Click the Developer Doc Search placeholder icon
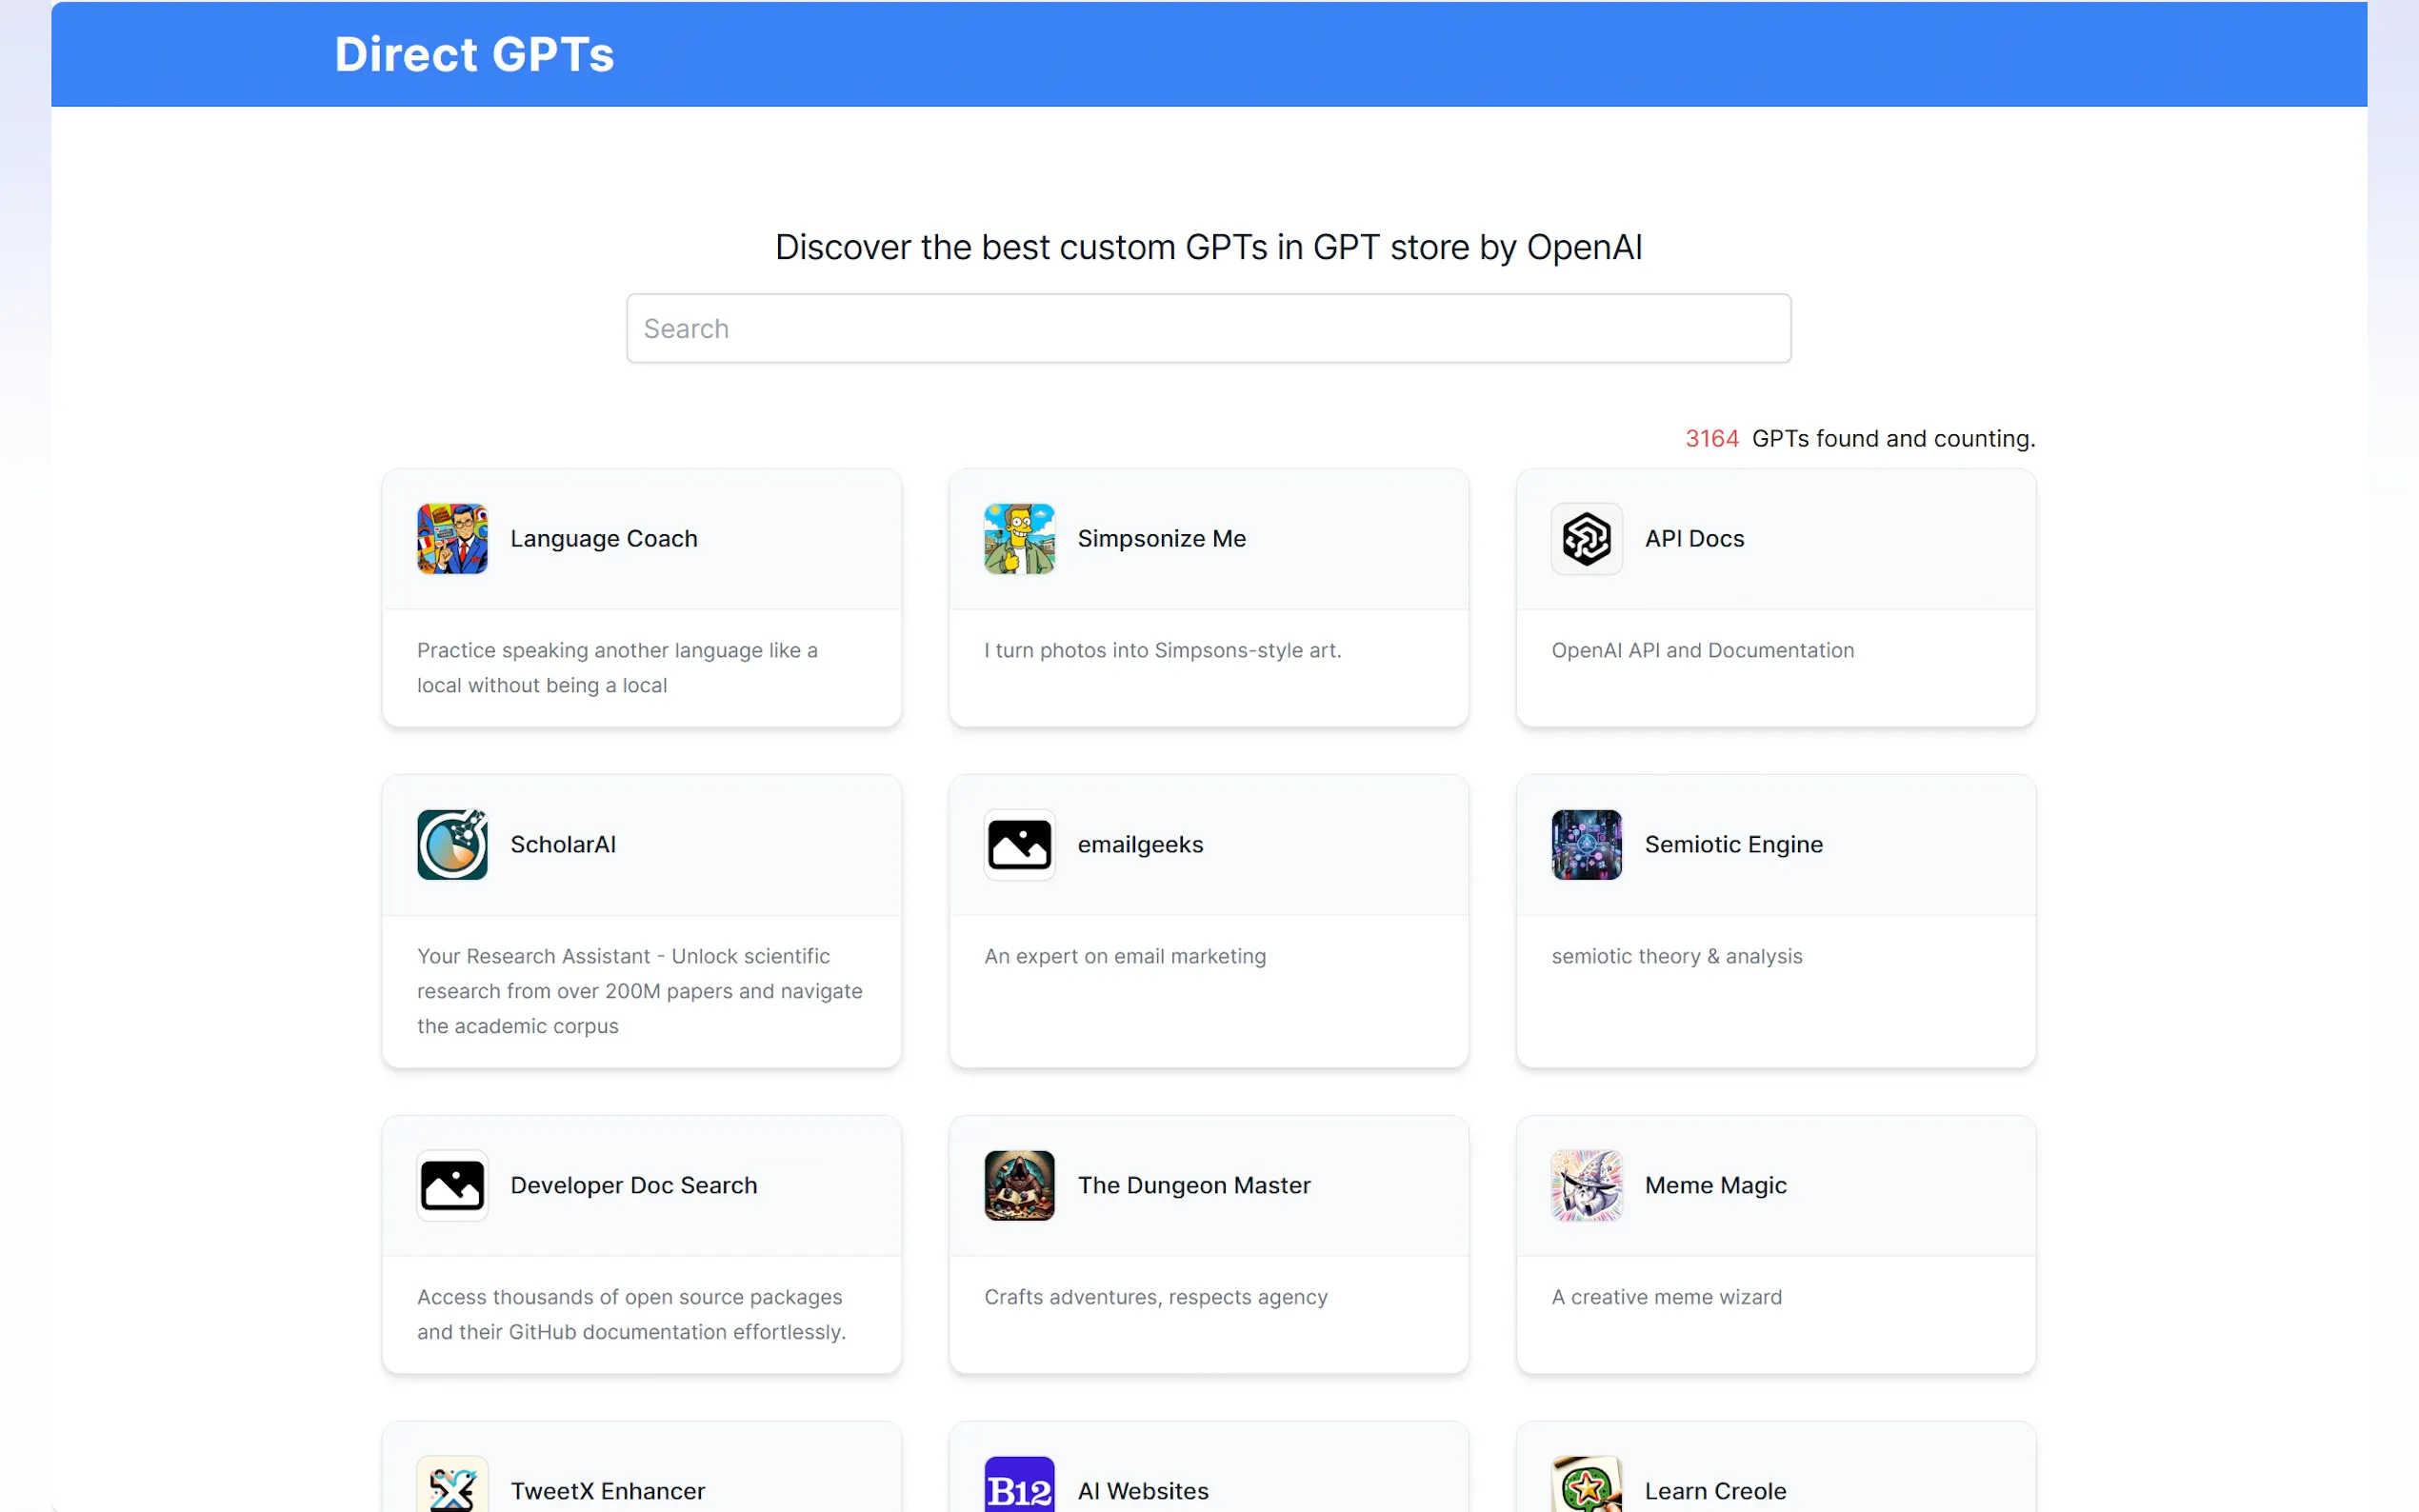 pyautogui.click(x=452, y=1185)
